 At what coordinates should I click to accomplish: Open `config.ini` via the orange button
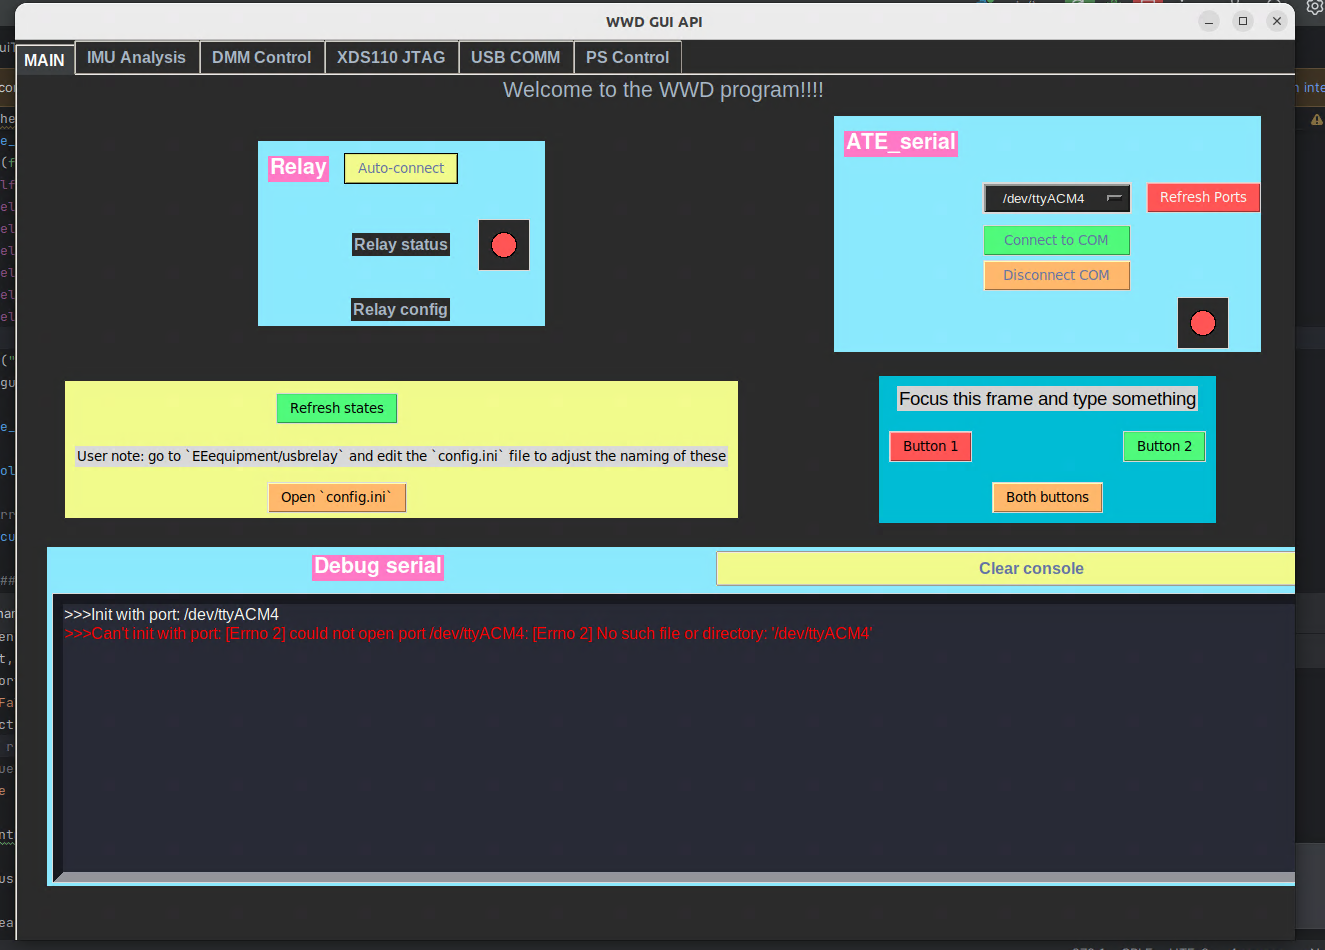[336, 498]
